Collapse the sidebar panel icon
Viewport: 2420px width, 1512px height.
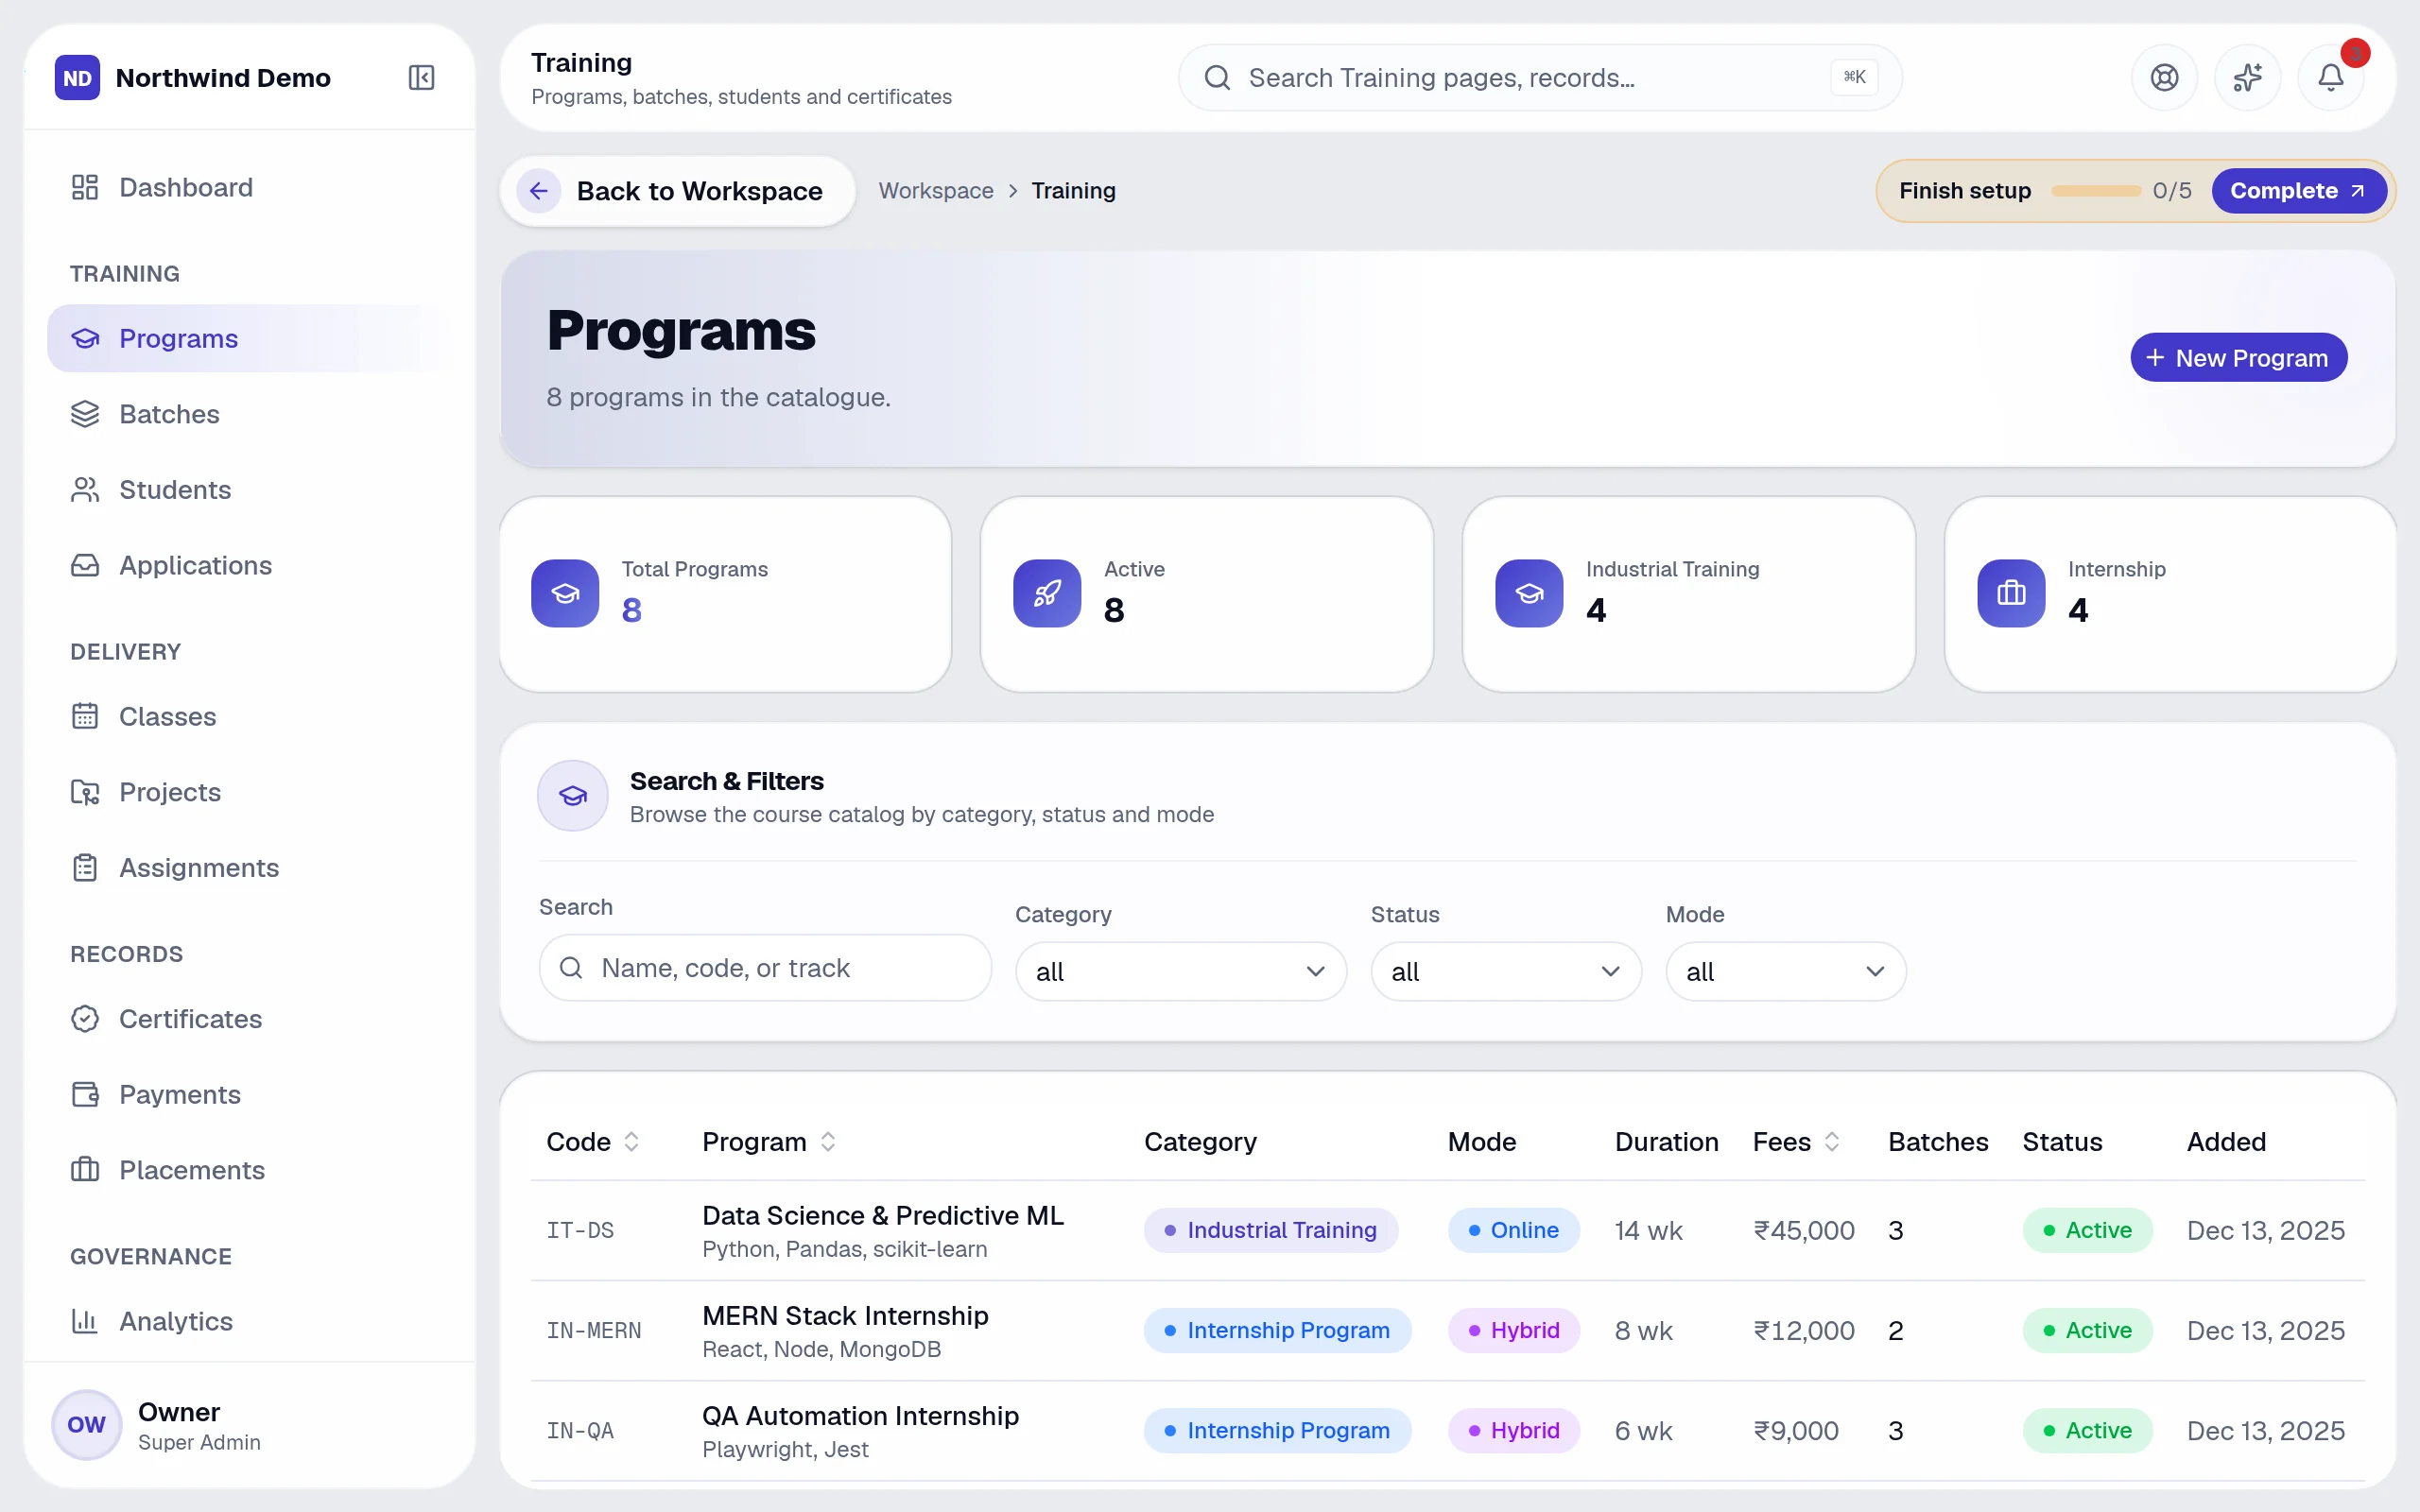(421, 77)
